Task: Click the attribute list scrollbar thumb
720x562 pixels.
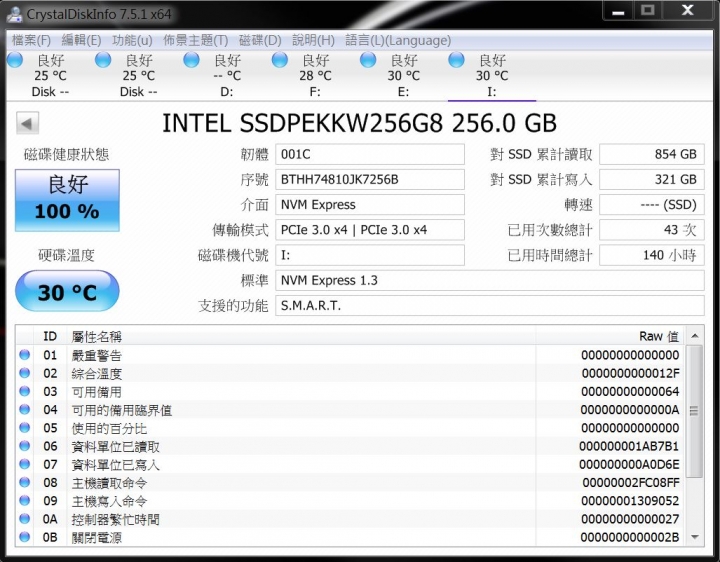Action: tap(695, 411)
